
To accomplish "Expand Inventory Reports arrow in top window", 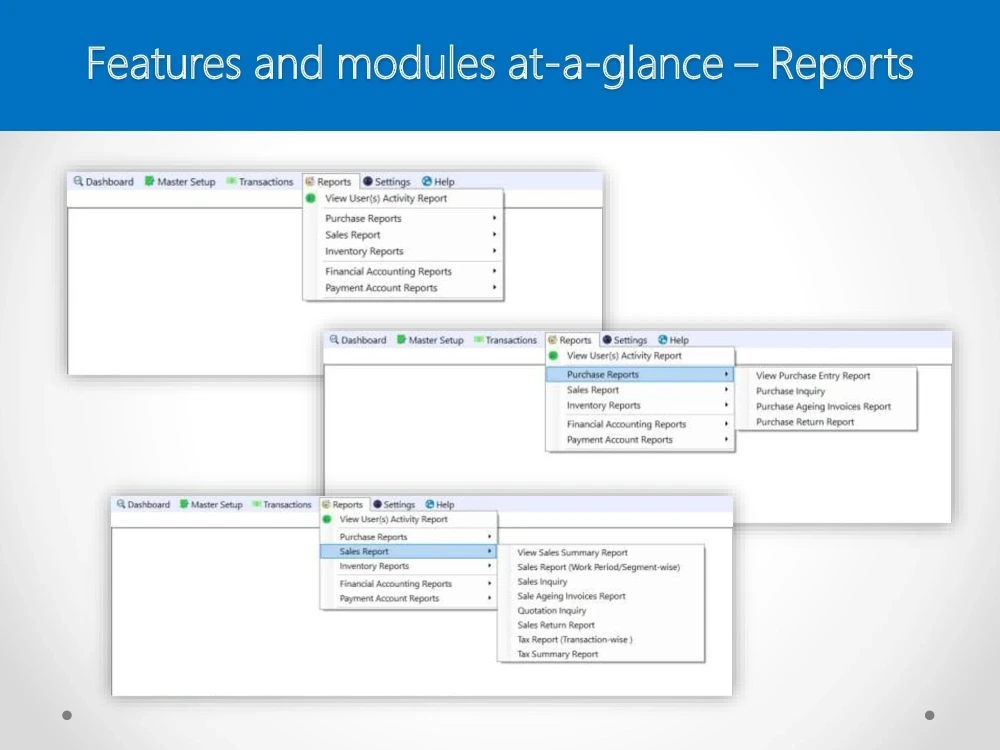I will click(x=494, y=251).
